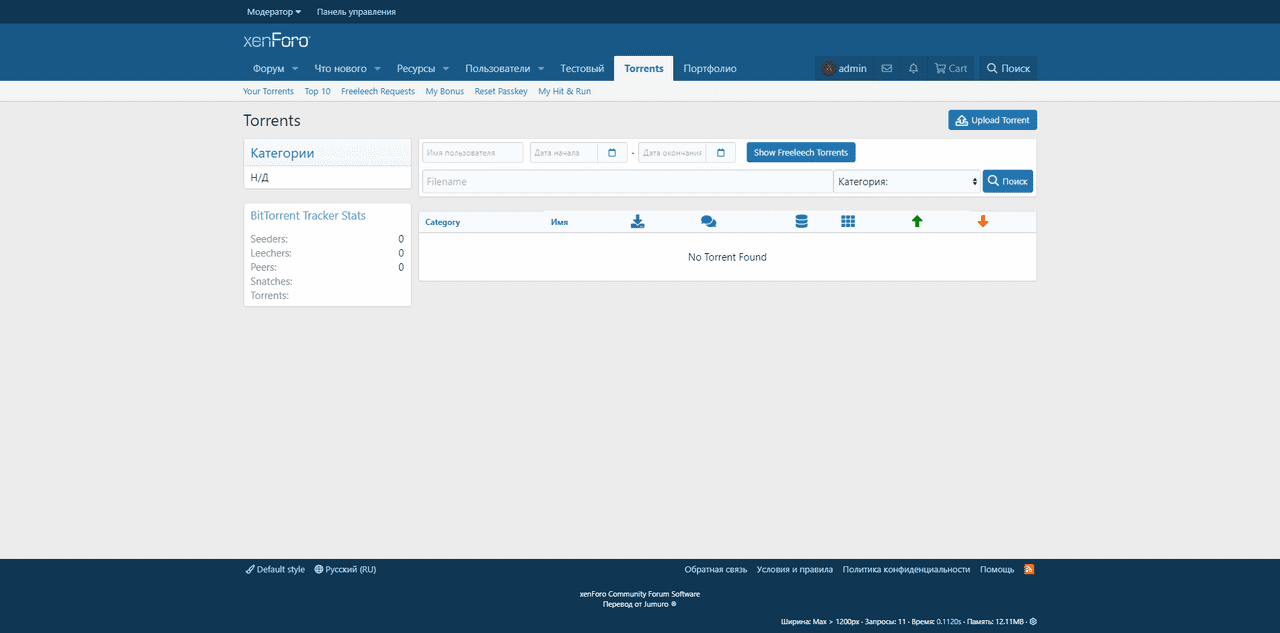Open end date calendar picker

720,153
